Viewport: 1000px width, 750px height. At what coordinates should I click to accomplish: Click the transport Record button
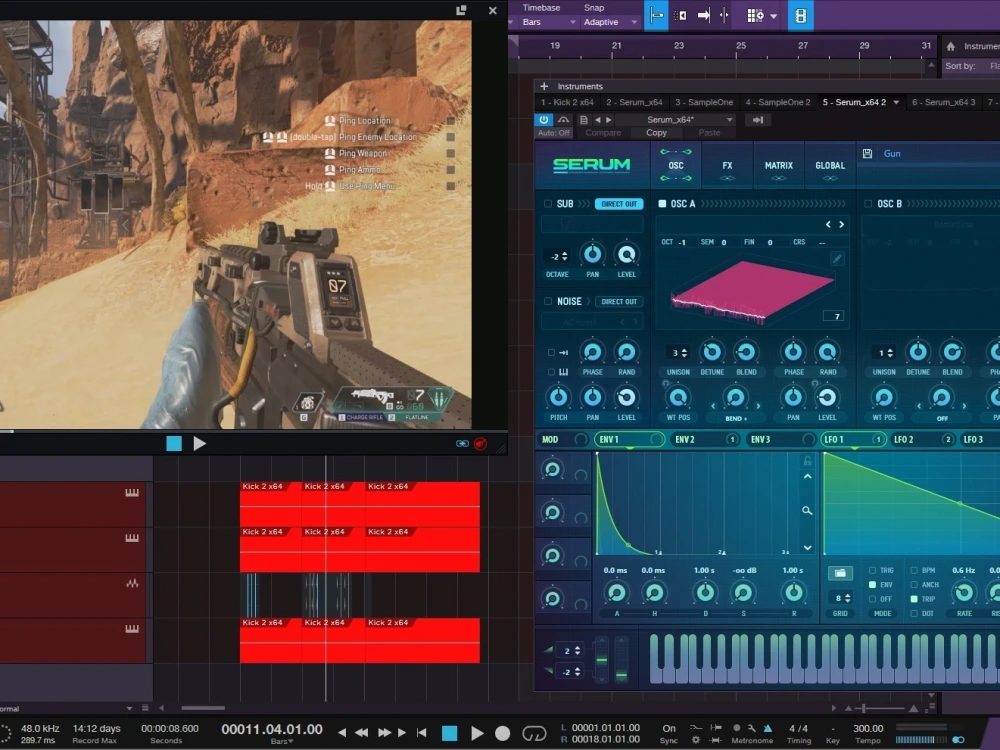tap(503, 733)
